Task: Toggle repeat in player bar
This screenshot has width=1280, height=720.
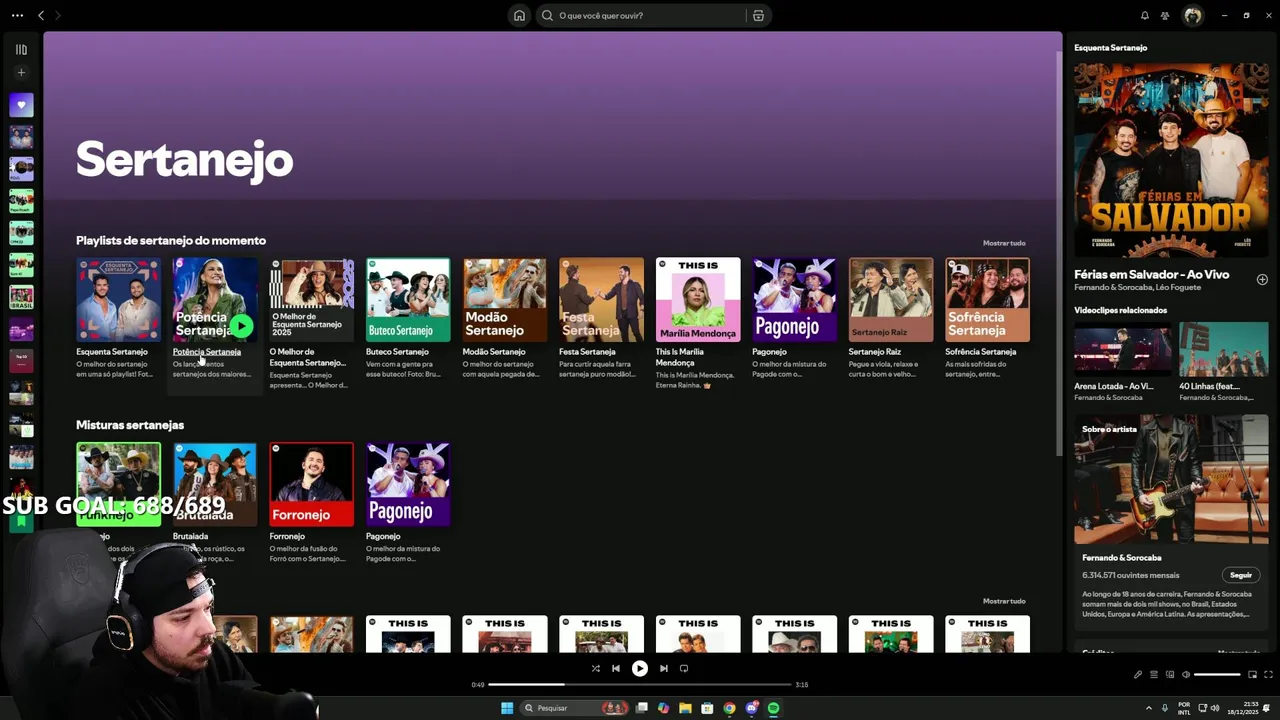Action: pos(684,668)
